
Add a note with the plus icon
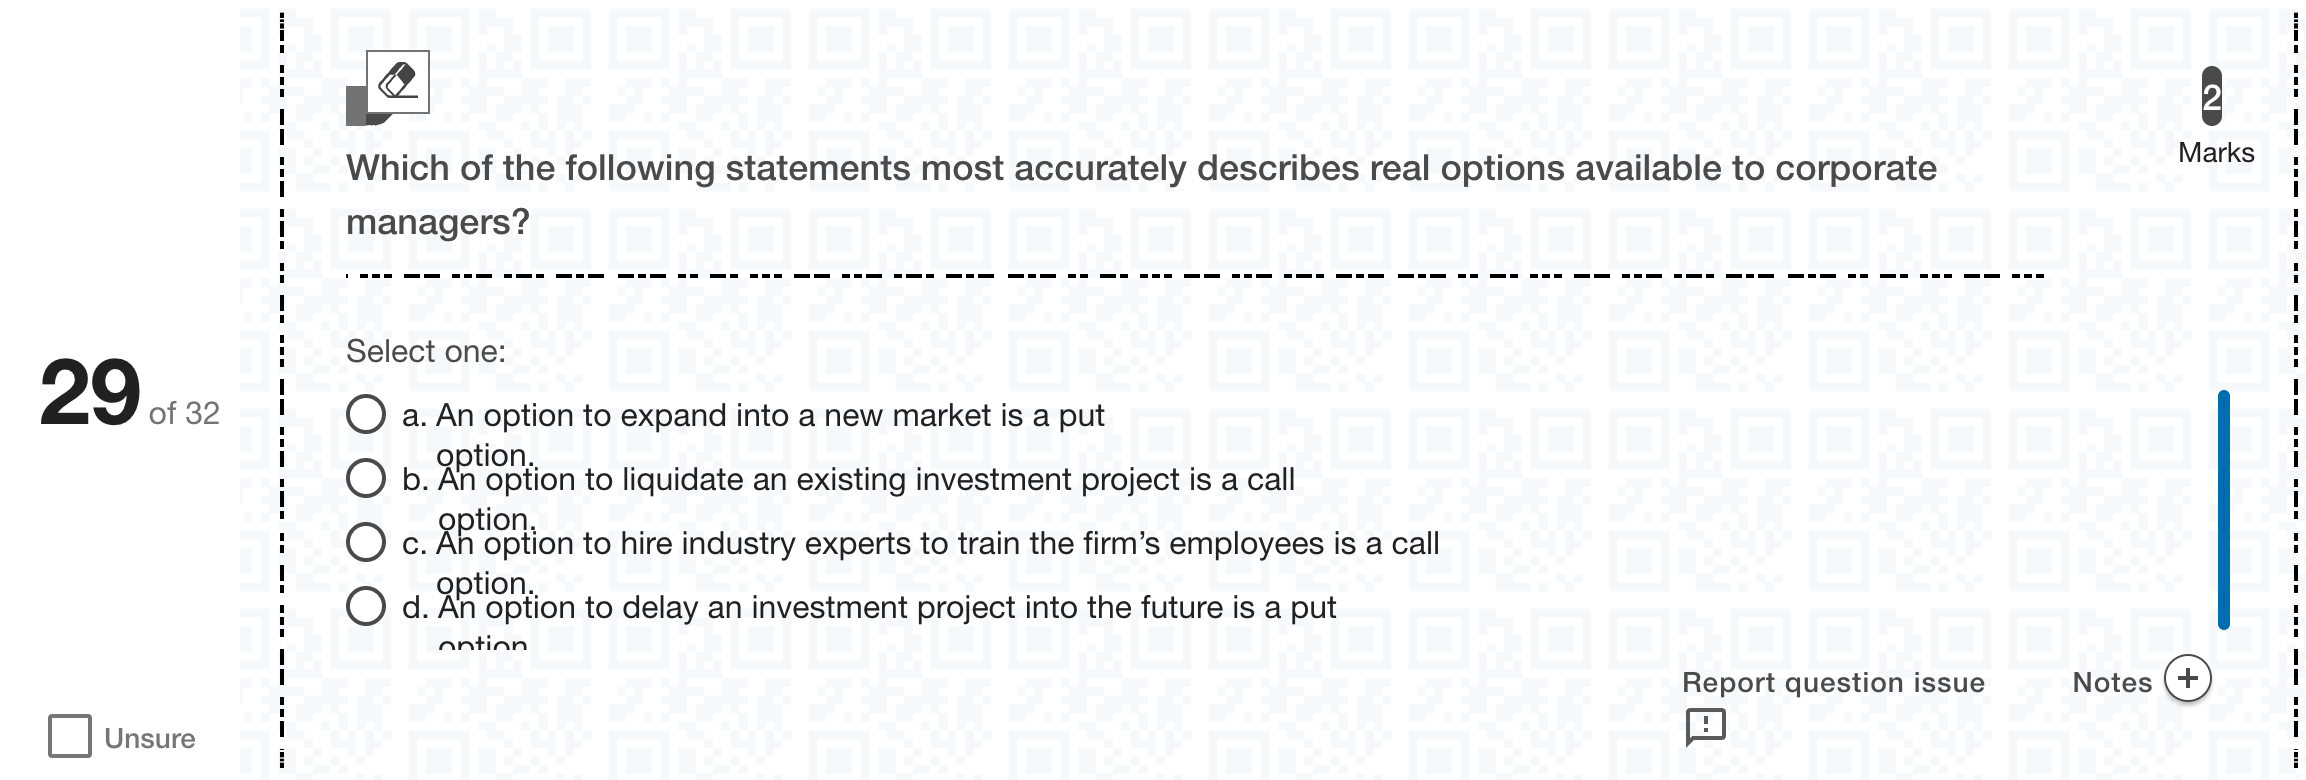point(2188,679)
